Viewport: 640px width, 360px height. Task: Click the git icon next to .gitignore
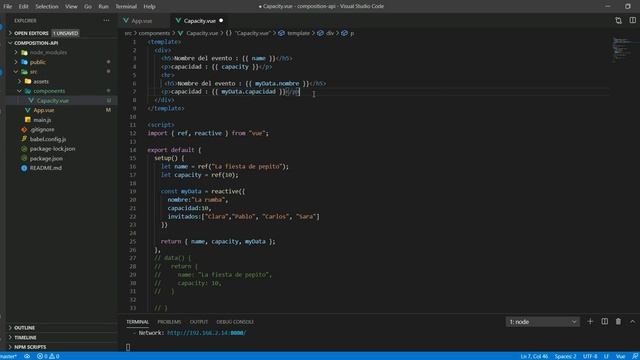coord(24,129)
